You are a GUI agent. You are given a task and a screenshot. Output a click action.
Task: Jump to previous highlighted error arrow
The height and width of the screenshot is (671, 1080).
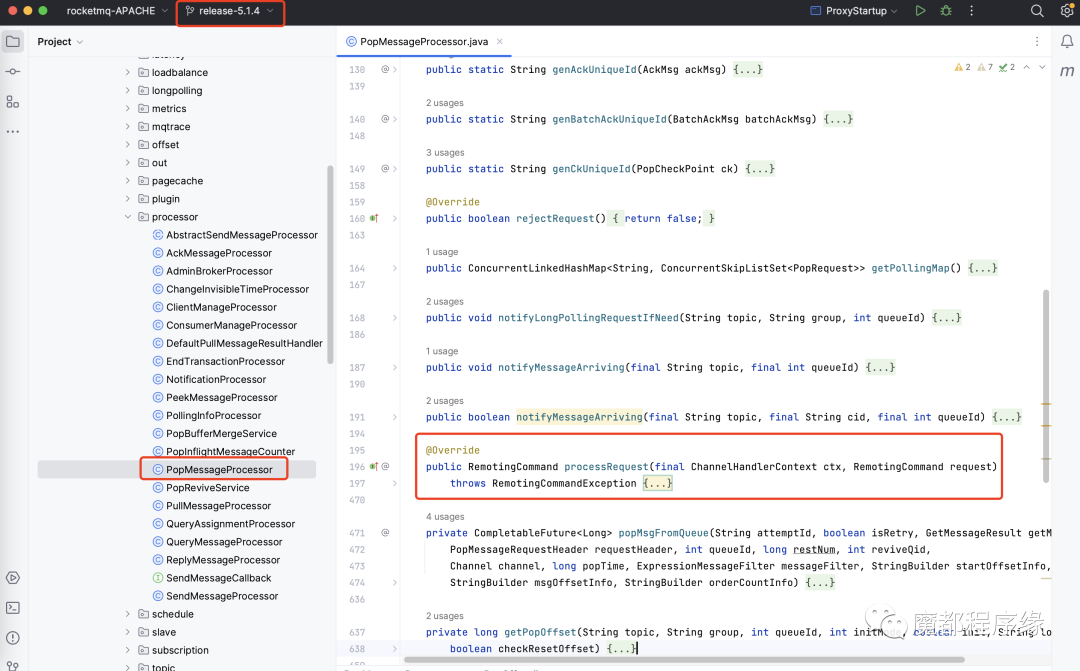1026,67
